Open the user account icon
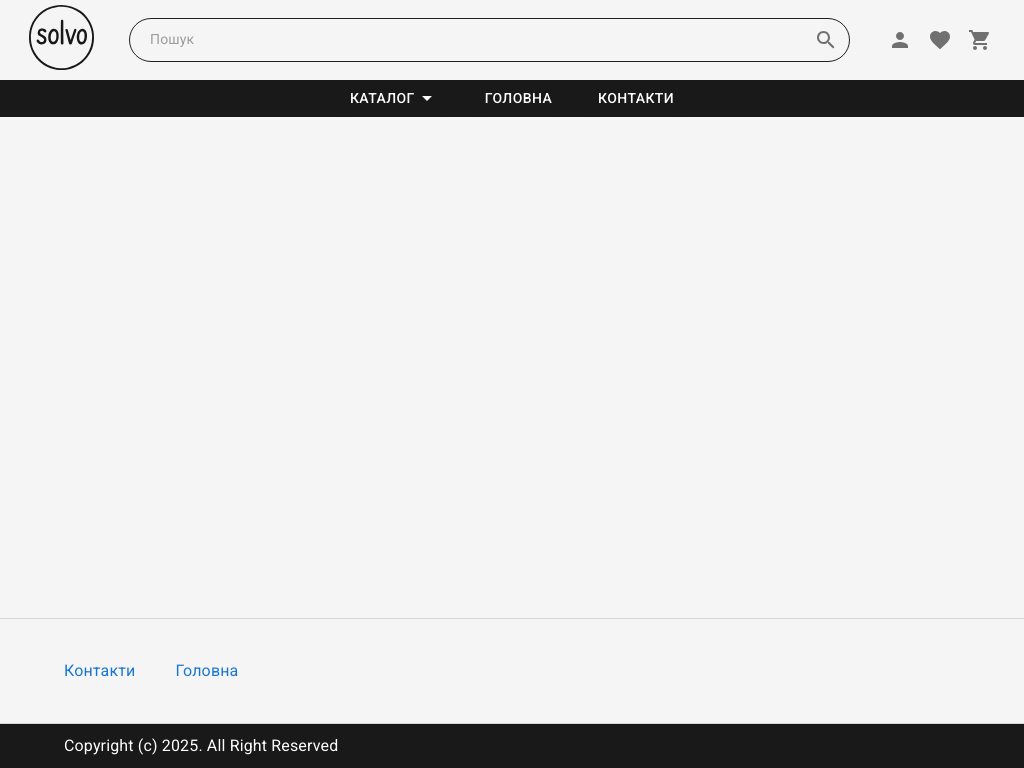Viewport: 1024px width, 768px height. point(900,40)
